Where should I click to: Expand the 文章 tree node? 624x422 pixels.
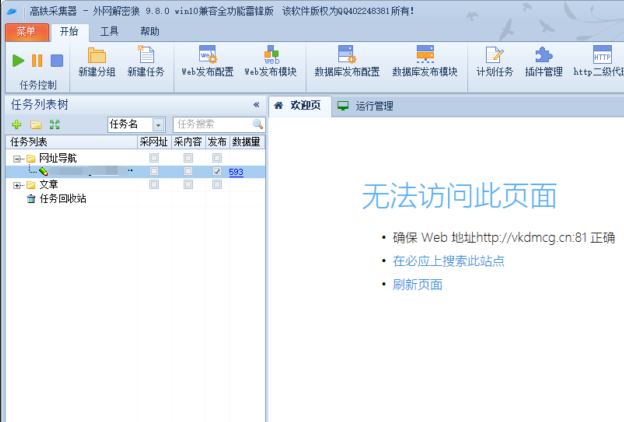coord(17,185)
